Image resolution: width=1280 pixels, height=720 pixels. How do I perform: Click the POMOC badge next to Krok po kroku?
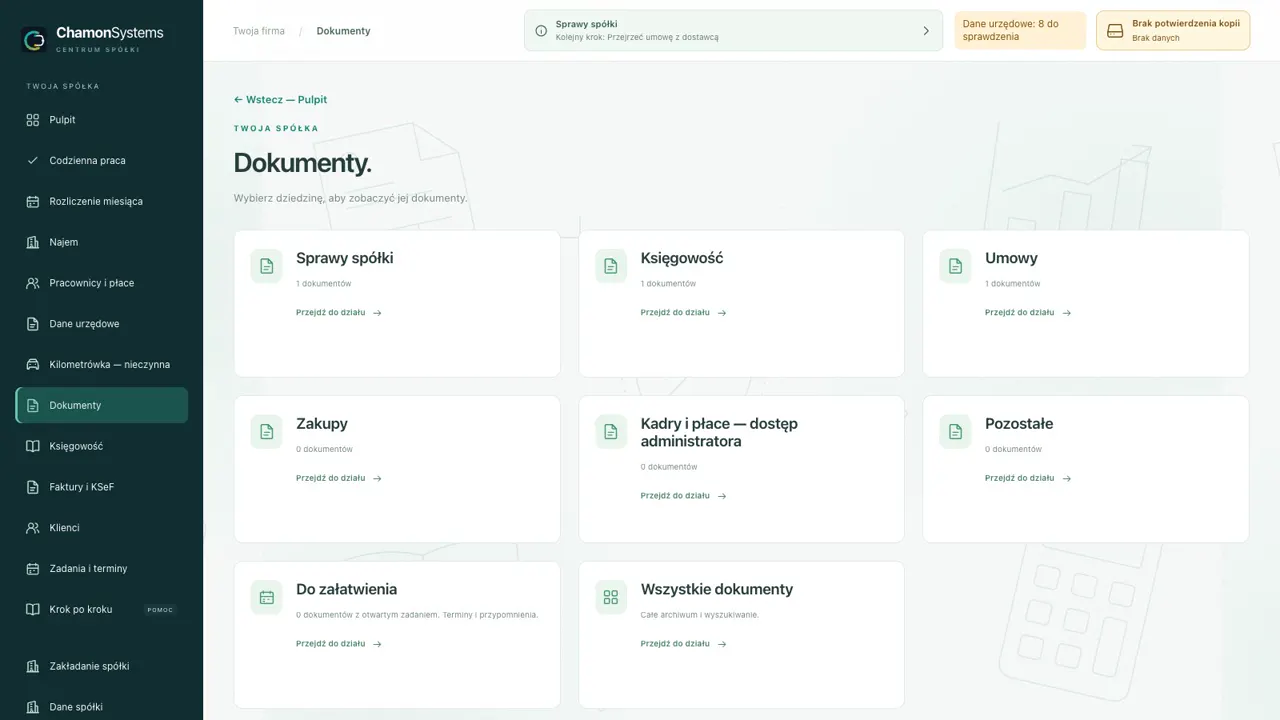pos(159,610)
